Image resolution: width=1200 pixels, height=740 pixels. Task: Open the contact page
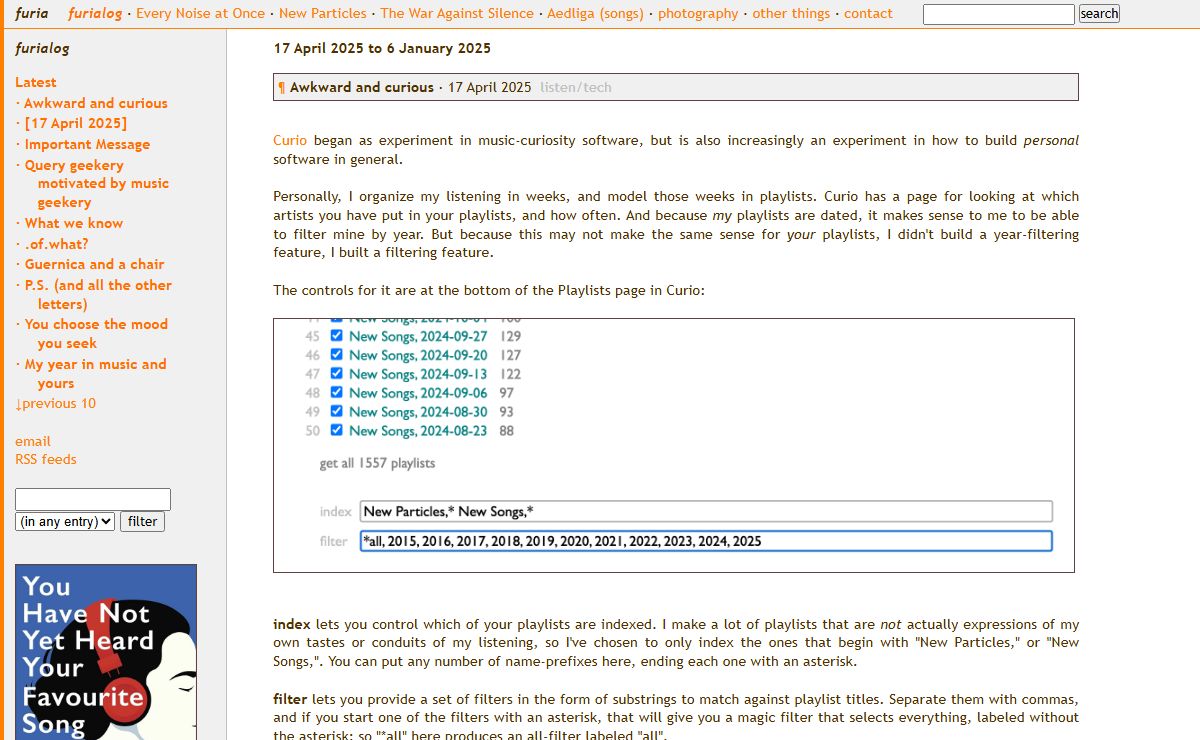[868, 14]
